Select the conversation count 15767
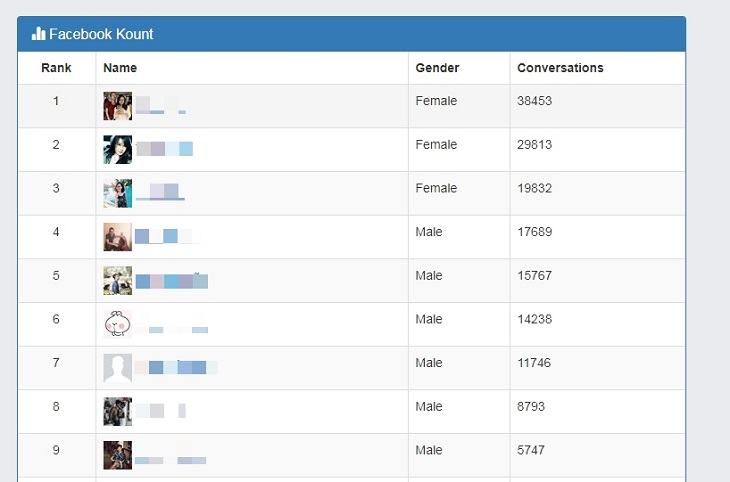Image resolution: width=730 pixels, height=482 pixels. click(534, 276)
